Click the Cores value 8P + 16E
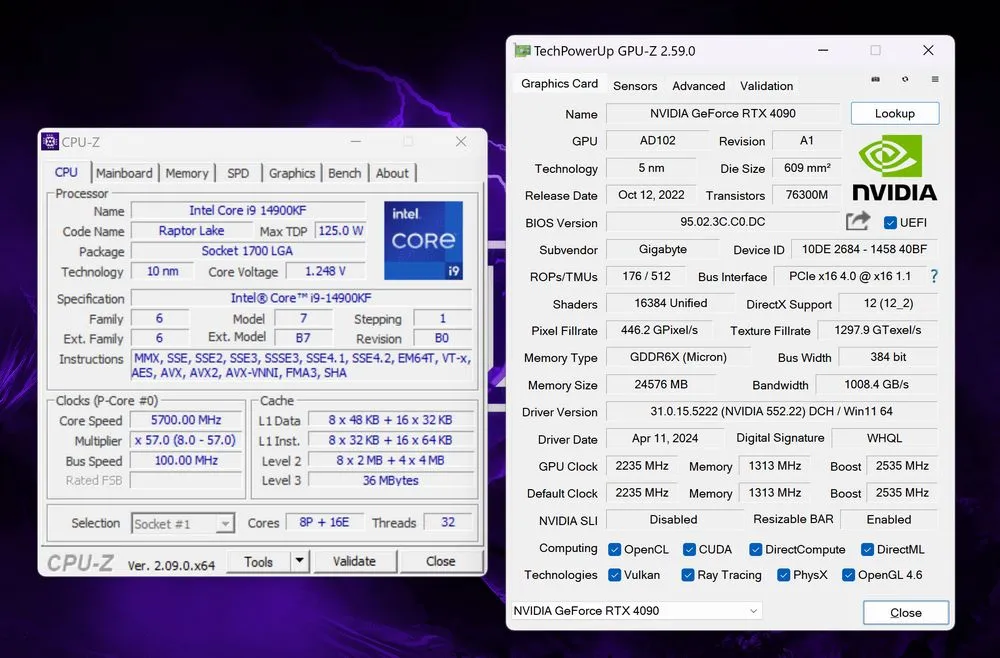The height and width of the screenshot is (658, 1000). coord(325,522)
